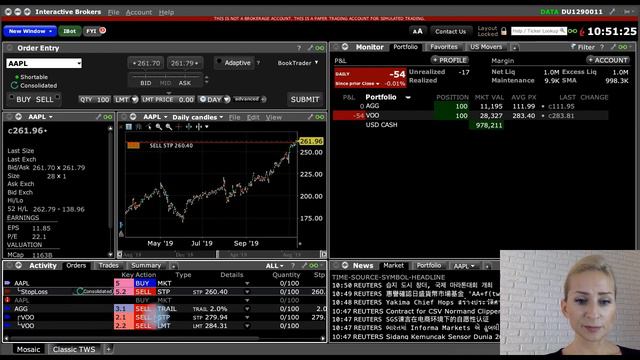This screenshot has height=360, width=640.
Task: Switch to the Favorites tab in Monitor
Action: point(444,47)
